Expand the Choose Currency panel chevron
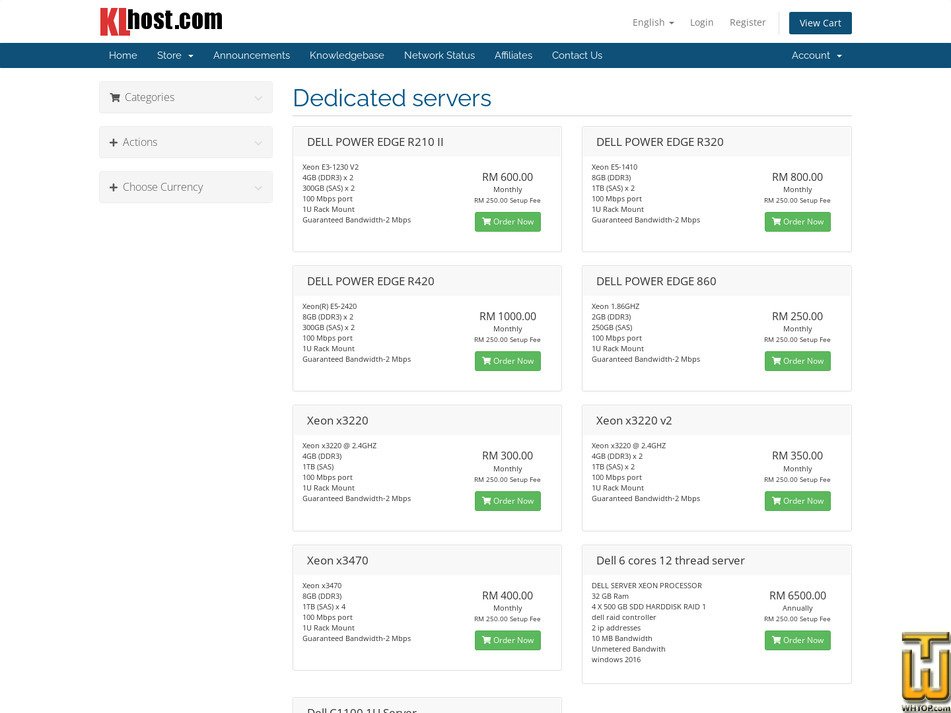The width and height of the screenshot is (951, 713). (x=258, y=188)
